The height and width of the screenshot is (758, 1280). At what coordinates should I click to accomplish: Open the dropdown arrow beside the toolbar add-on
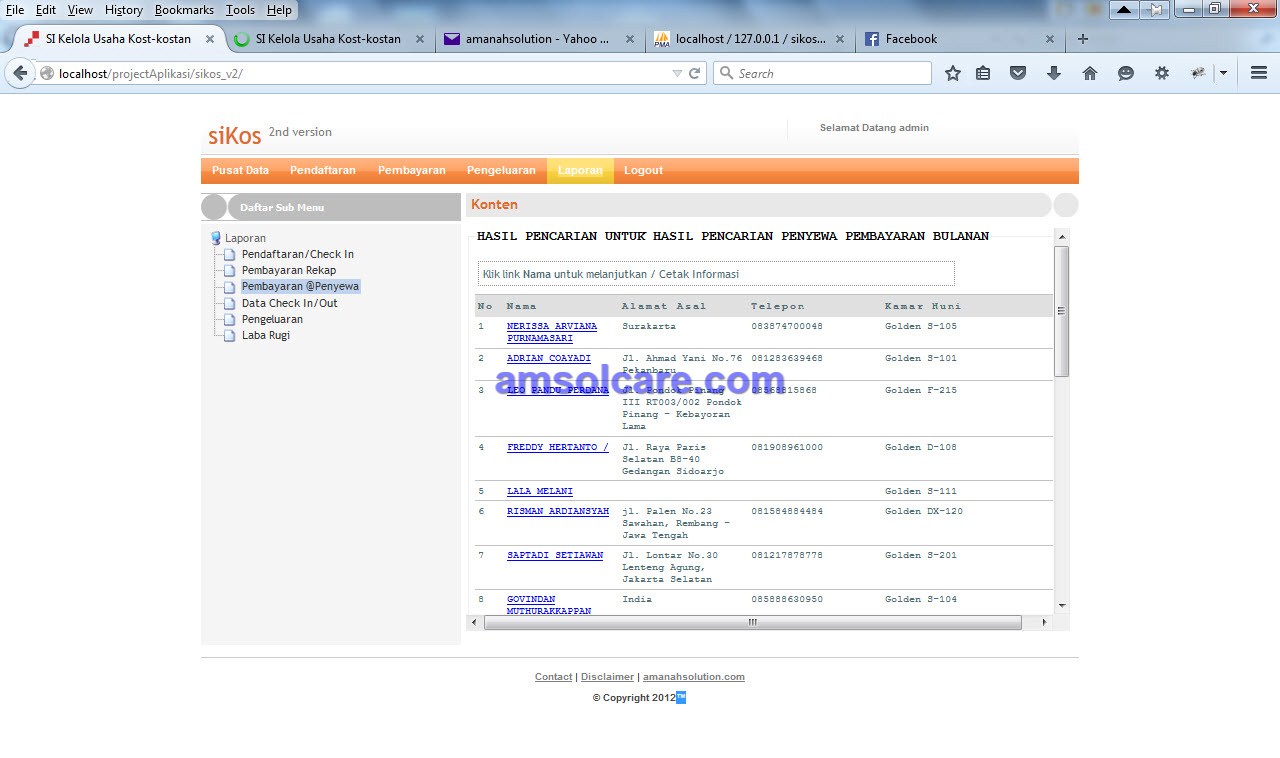coord(1223,73)
